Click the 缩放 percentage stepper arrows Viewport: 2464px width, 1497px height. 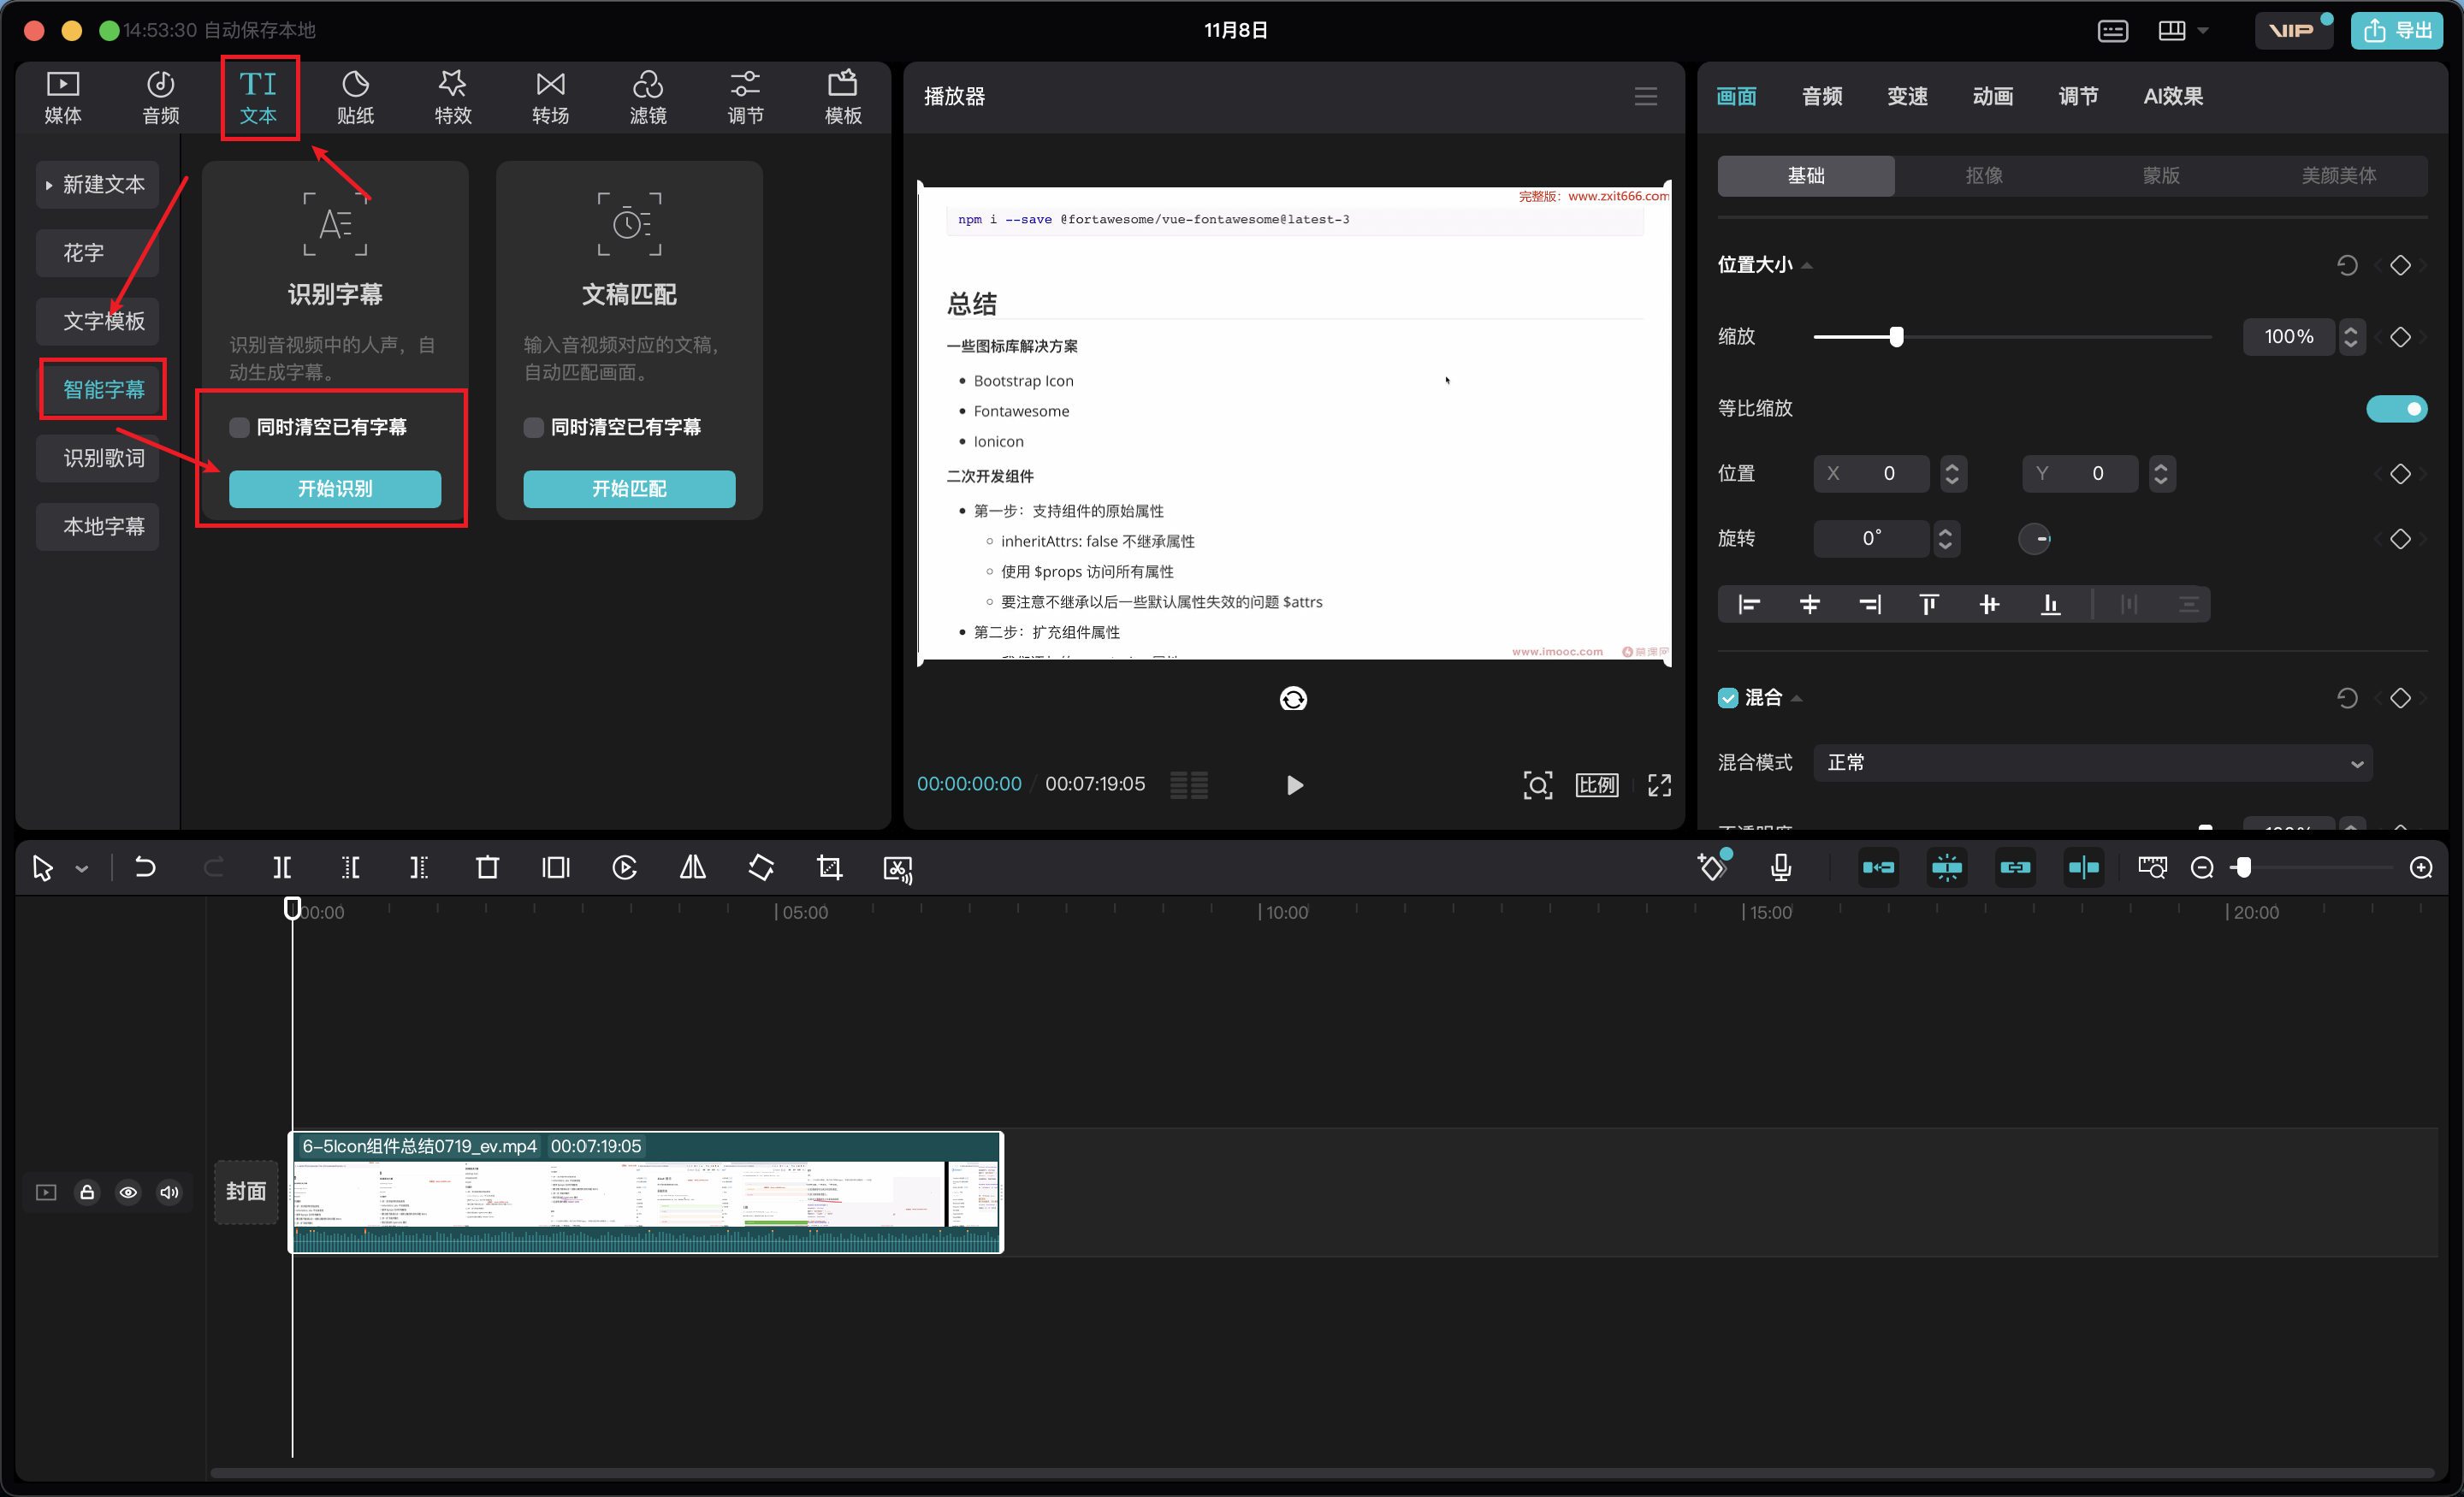[x=2351, y=336]
